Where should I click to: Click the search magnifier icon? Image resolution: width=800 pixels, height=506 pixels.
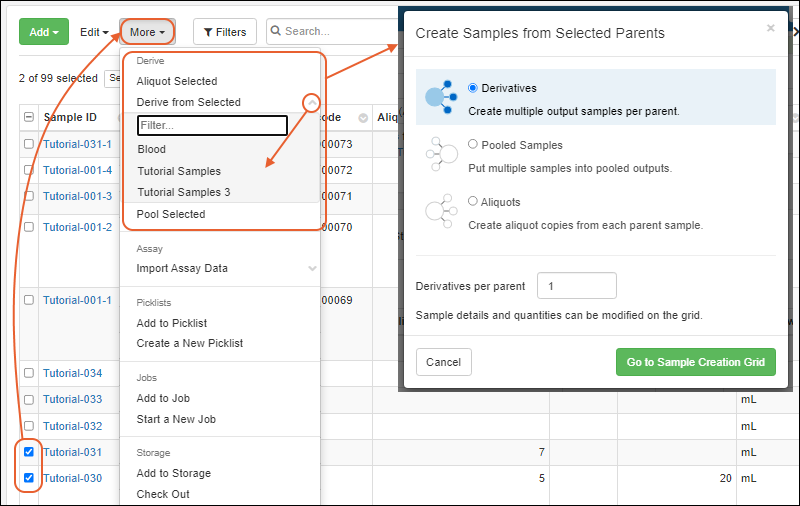click(275, 32)
